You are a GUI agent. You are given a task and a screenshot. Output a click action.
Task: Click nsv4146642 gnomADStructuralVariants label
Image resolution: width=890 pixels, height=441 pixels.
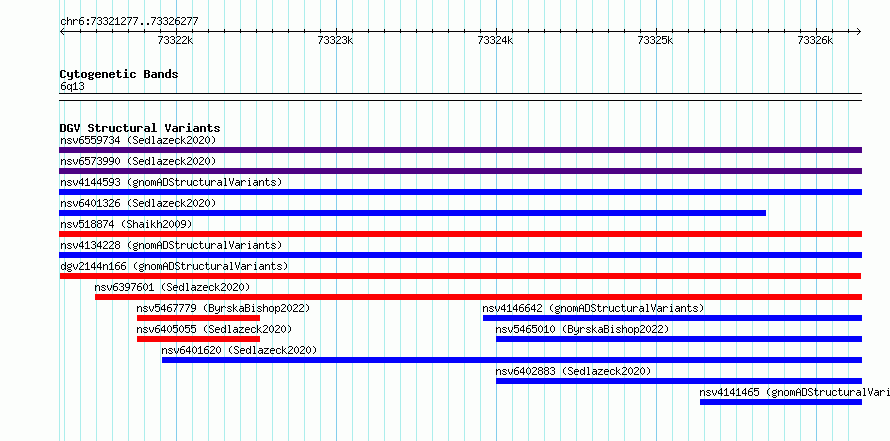pos(593,308)
